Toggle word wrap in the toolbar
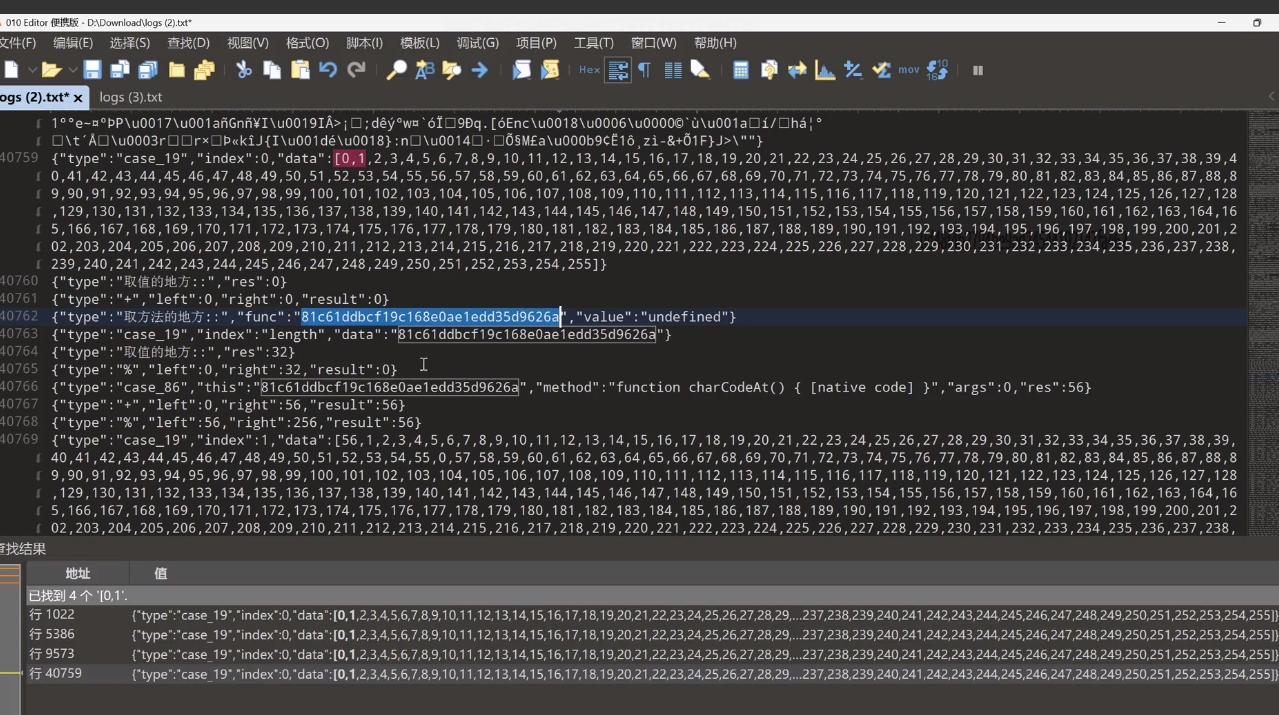This screenshot has height=715, width=1279. (x=618, y=70)
